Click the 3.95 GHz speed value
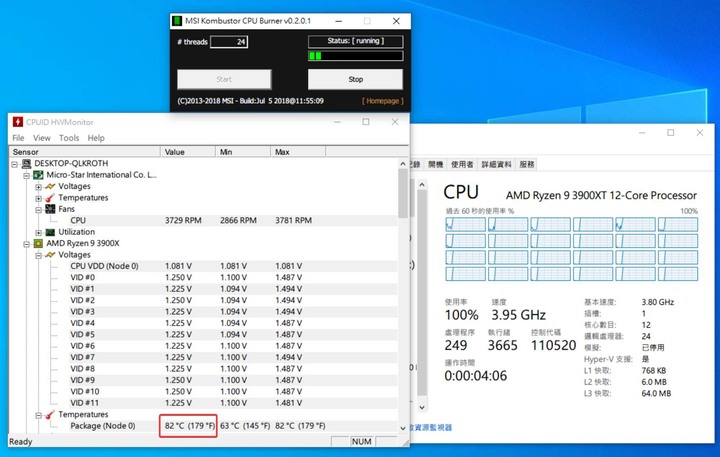The height and width of the screenshot is (457, 720). pos(518,315)
